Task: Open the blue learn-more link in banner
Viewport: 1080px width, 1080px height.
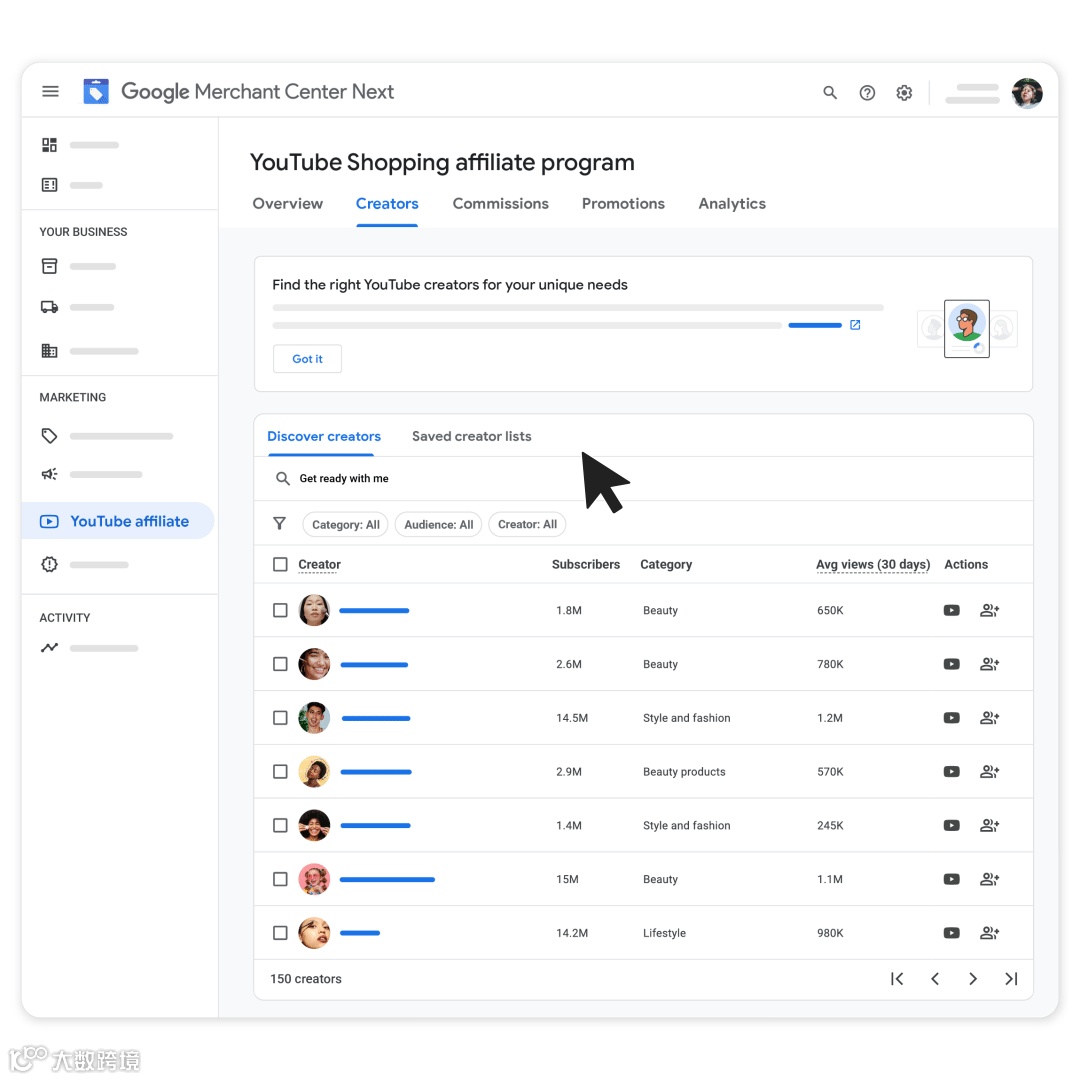Action: pos(815,325)
